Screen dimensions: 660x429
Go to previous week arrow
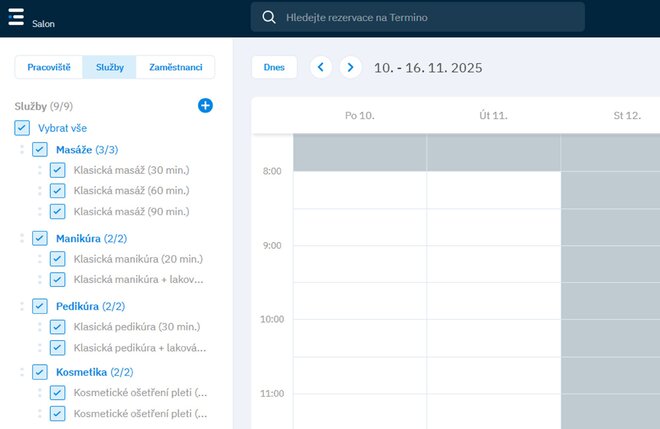[x=321, y=67]
